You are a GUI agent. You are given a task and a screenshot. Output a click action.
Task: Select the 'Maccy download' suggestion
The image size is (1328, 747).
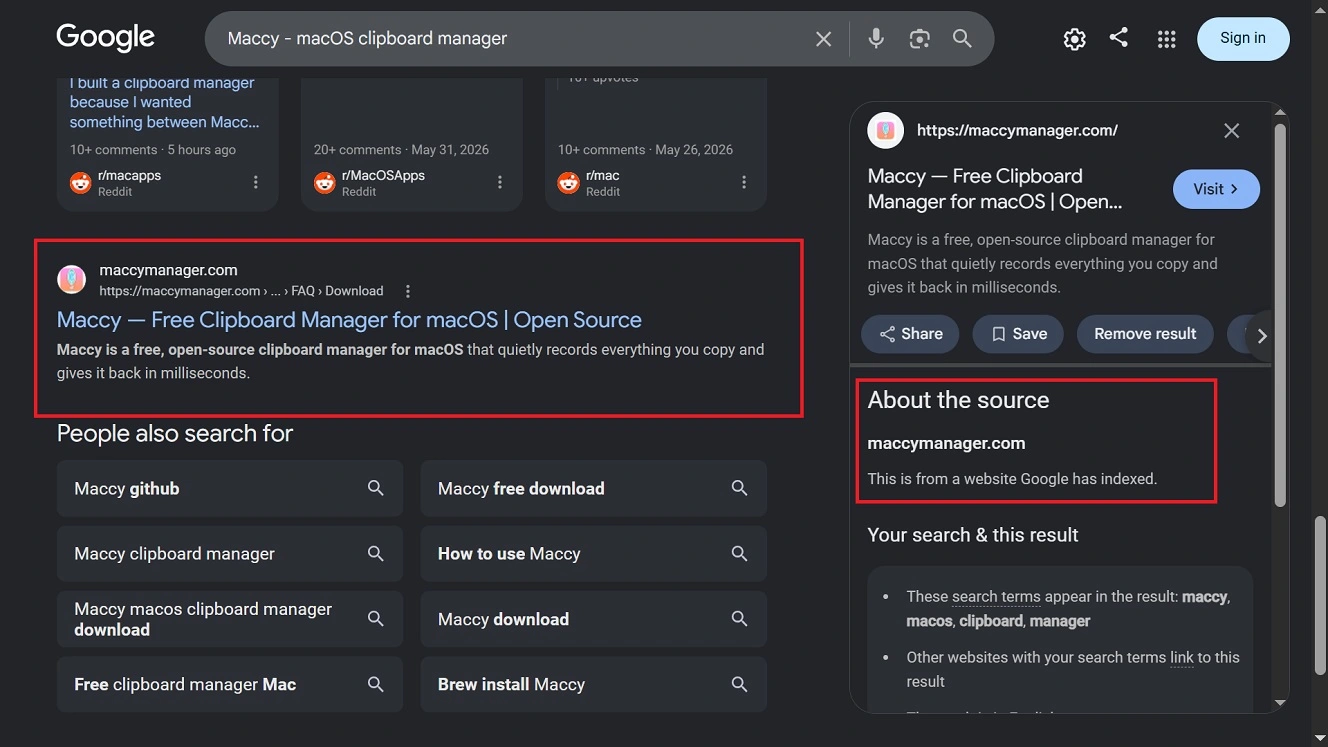(x=594, y=619)
